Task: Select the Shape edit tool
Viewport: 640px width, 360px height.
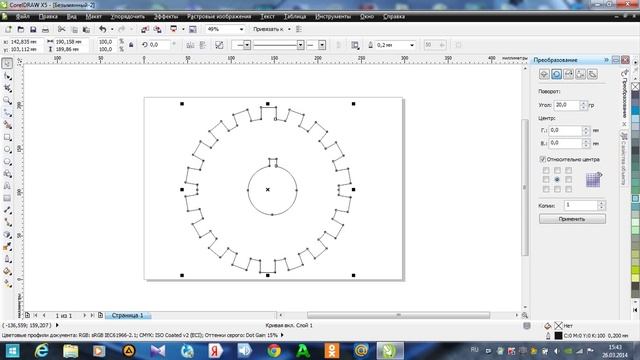Action: click(x=7, y=76)
